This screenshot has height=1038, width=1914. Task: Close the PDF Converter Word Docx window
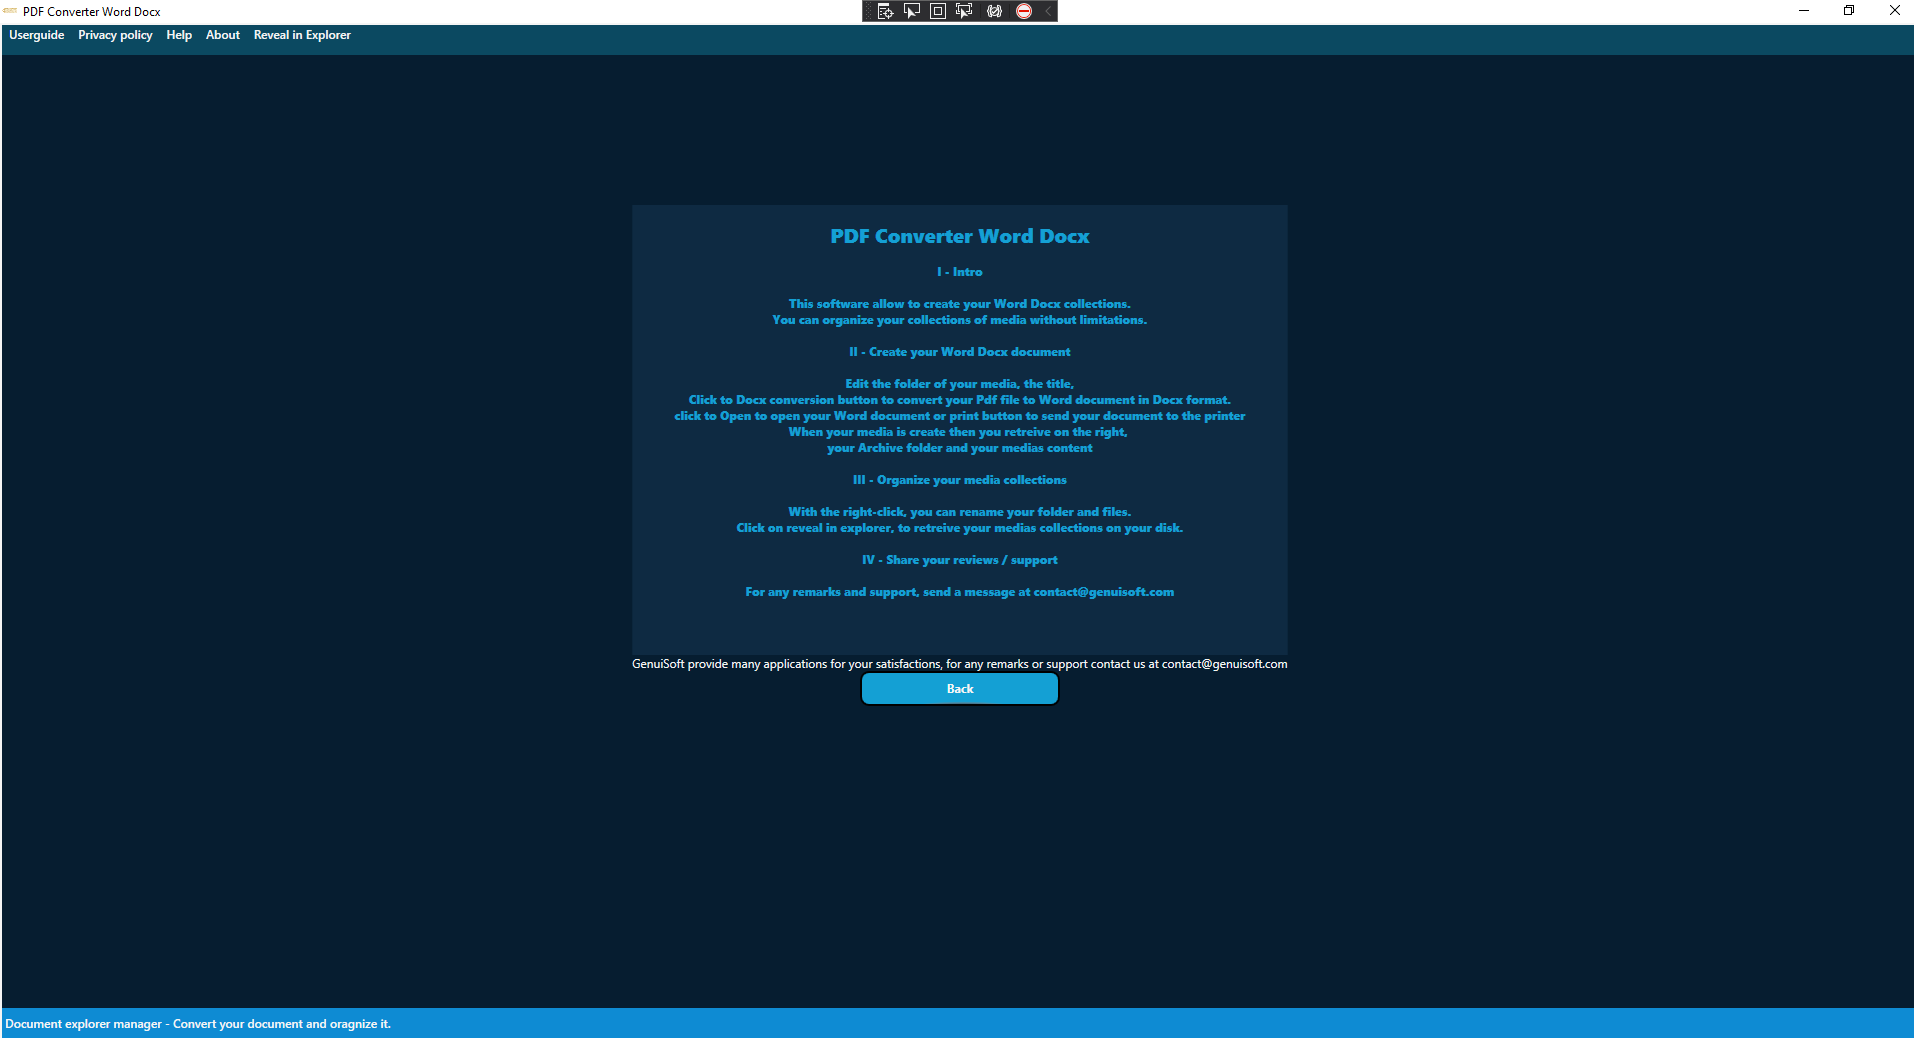pyautogui.click(x=1894, y=11)
